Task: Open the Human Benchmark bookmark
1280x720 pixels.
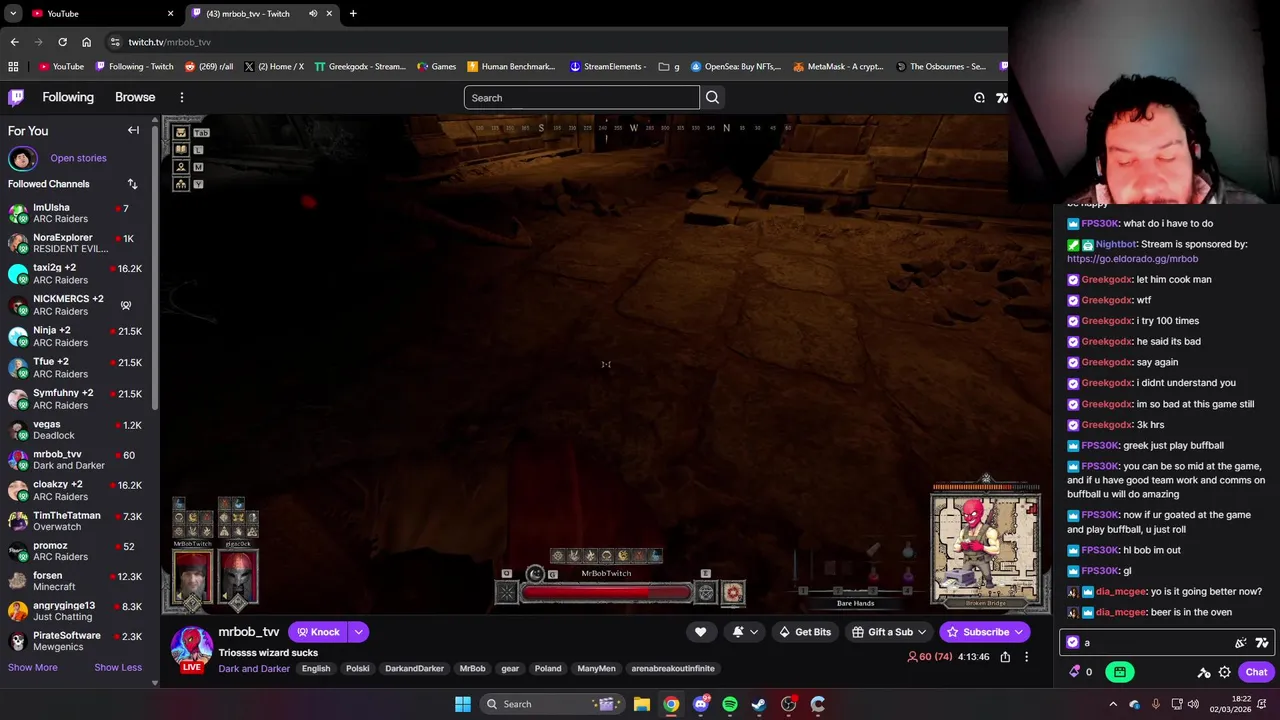Action: (x=511, y=67)
